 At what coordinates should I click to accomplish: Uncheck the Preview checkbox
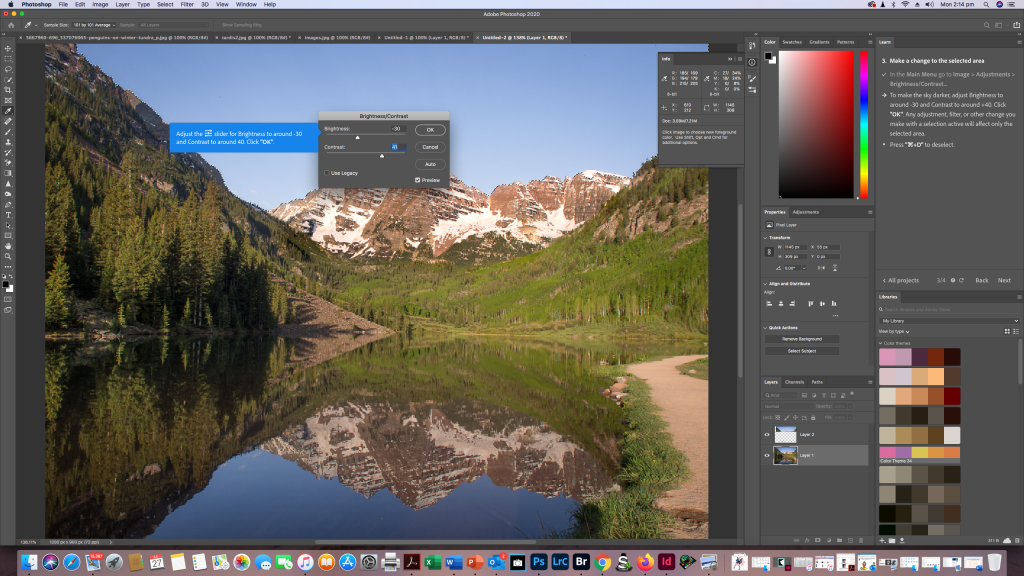pos(418,180)
